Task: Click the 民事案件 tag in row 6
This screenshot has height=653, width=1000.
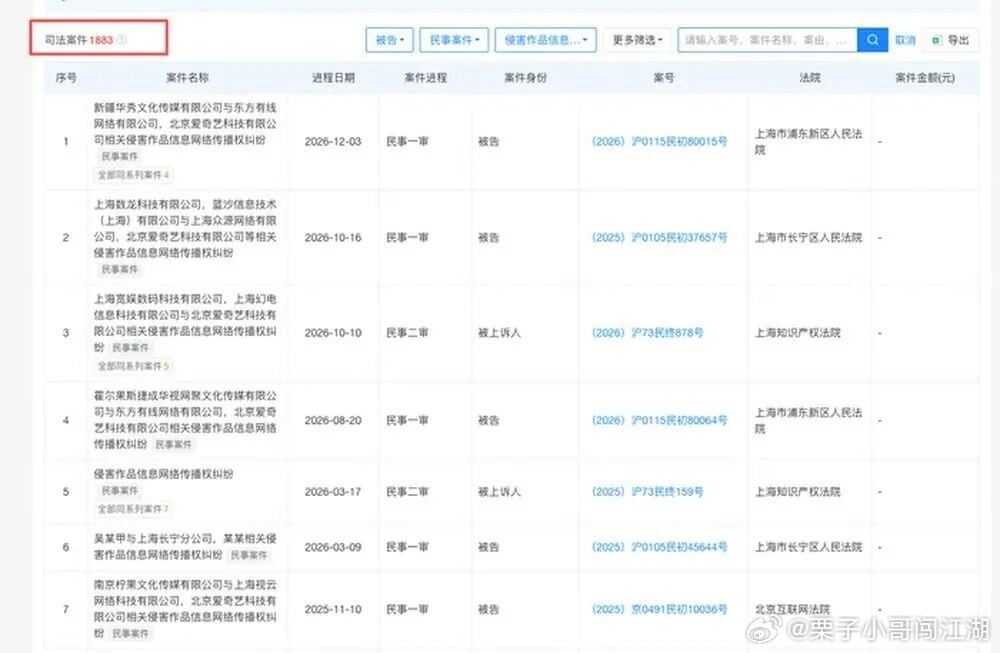Action: pos(249,555)
